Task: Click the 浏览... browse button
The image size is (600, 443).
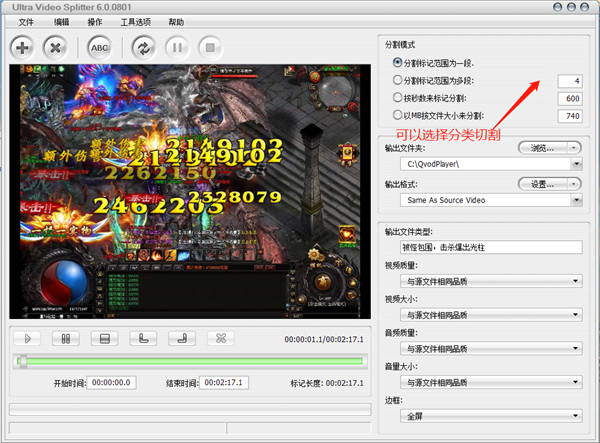Action: click(x=542, y=148)
